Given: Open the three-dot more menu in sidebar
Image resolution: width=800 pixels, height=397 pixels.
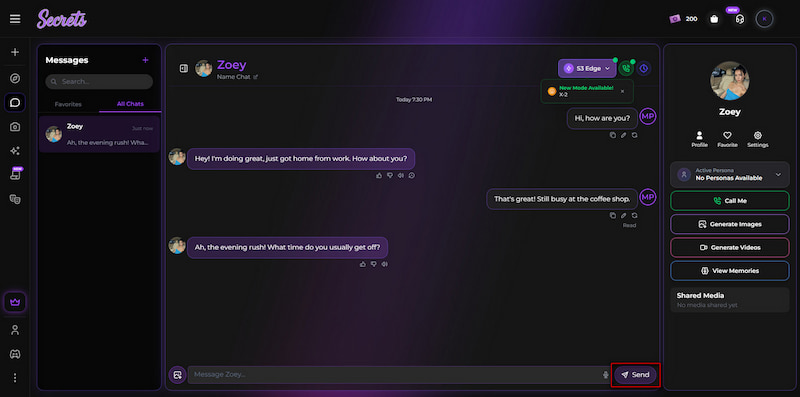Looking at the screenshot, I should [15, 378].
